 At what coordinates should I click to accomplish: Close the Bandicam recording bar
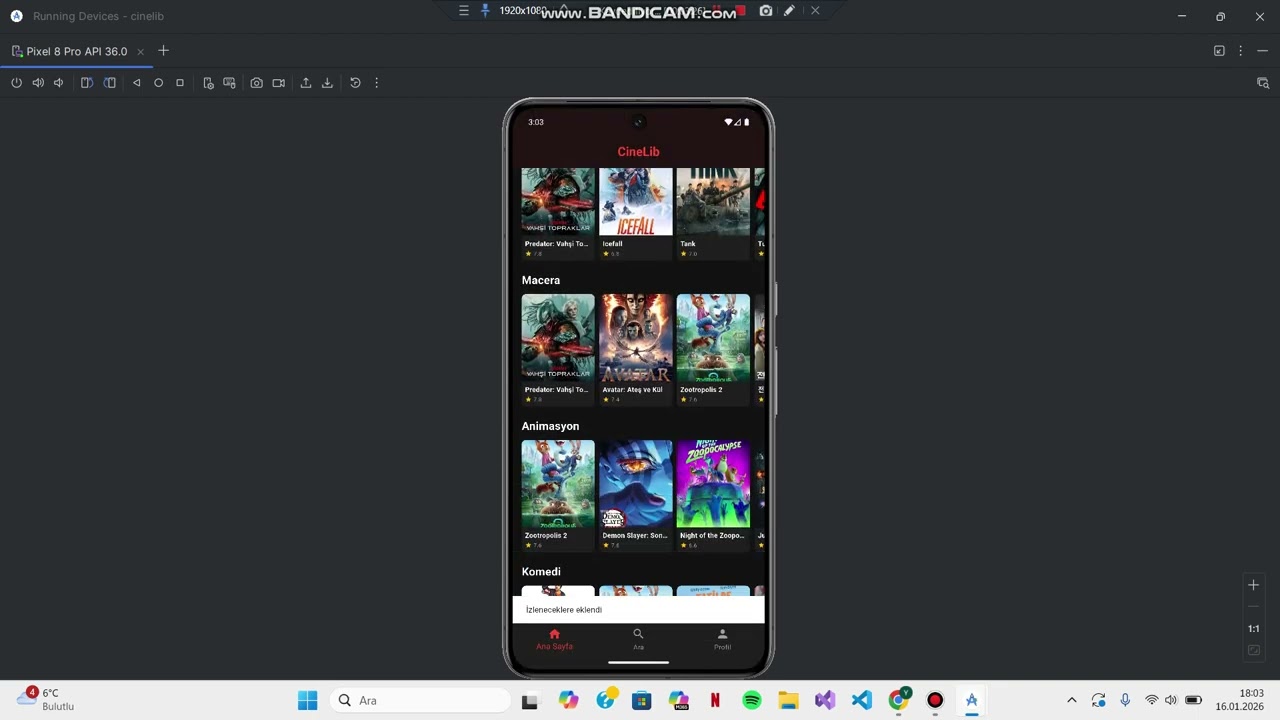pyautogui.click(x=815, y=10)
